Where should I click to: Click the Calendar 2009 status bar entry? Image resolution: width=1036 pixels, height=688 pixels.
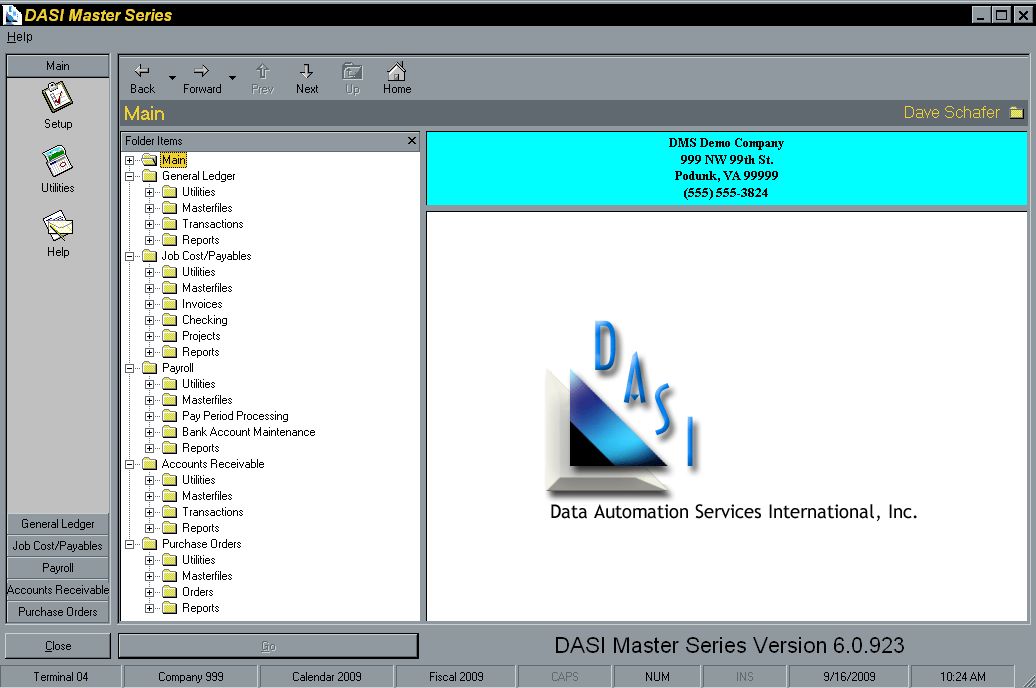tap(327, 677)
